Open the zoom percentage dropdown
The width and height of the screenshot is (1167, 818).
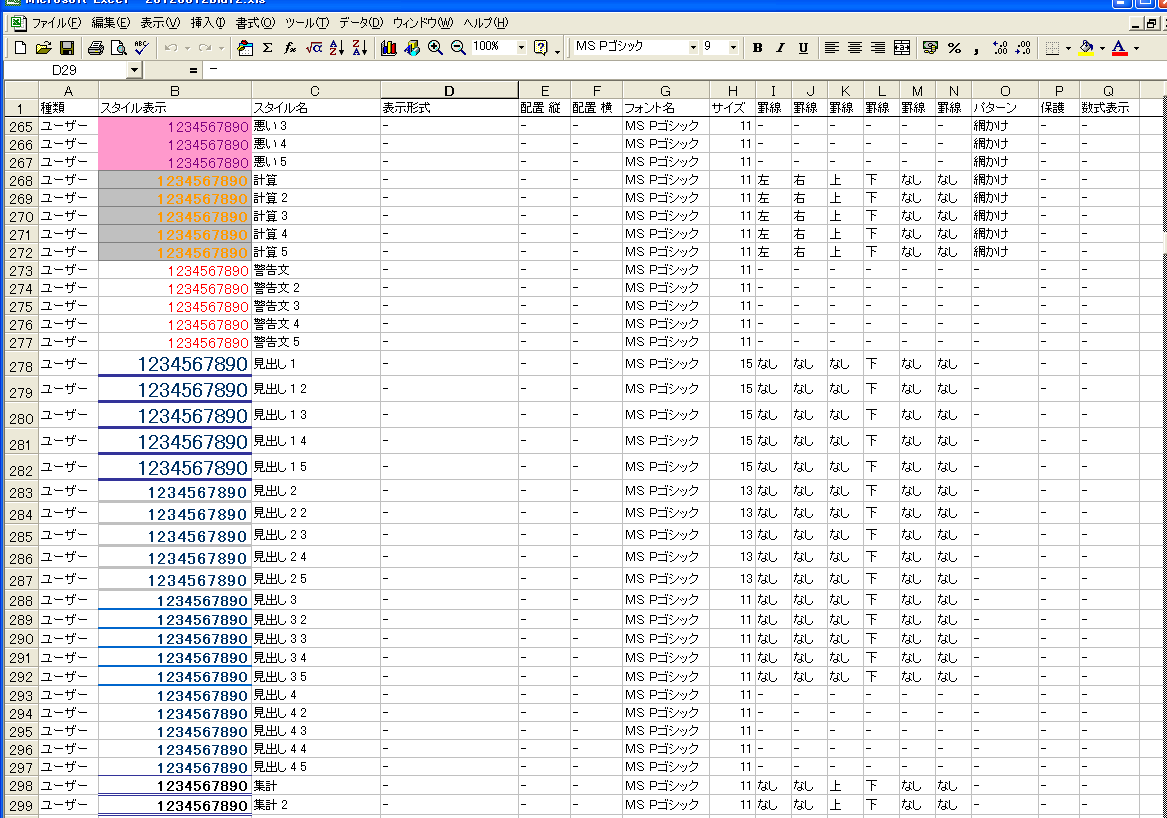(x=521, y=48)
